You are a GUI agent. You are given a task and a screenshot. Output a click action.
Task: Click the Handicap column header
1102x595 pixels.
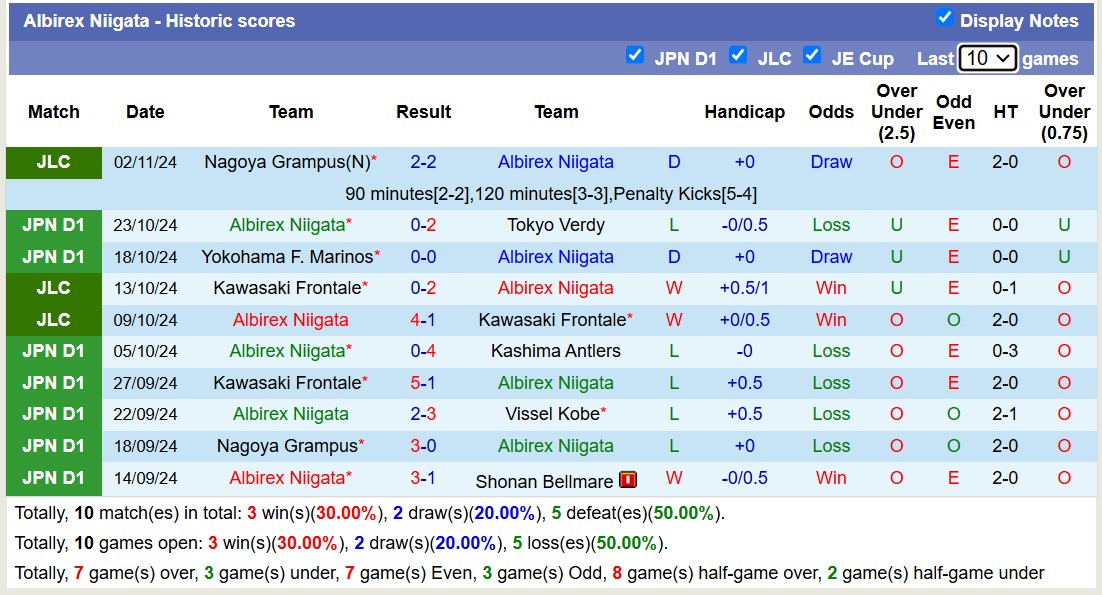point(744,112)
